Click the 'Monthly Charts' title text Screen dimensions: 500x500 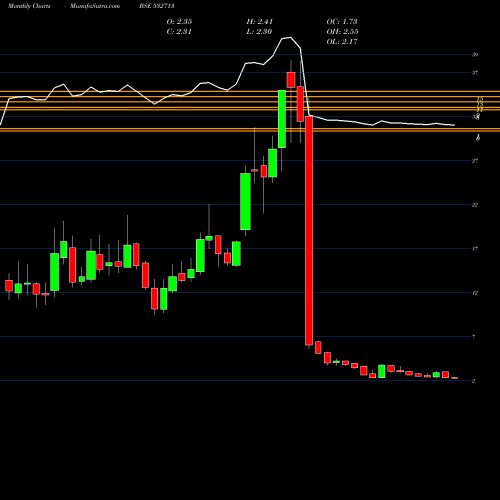point(29,6)
